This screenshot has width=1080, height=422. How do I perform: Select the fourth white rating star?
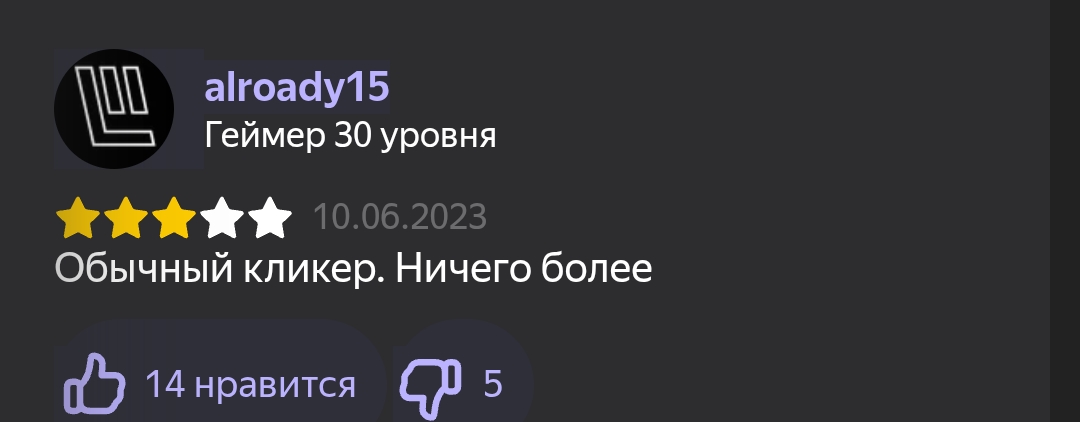(222, 218)
